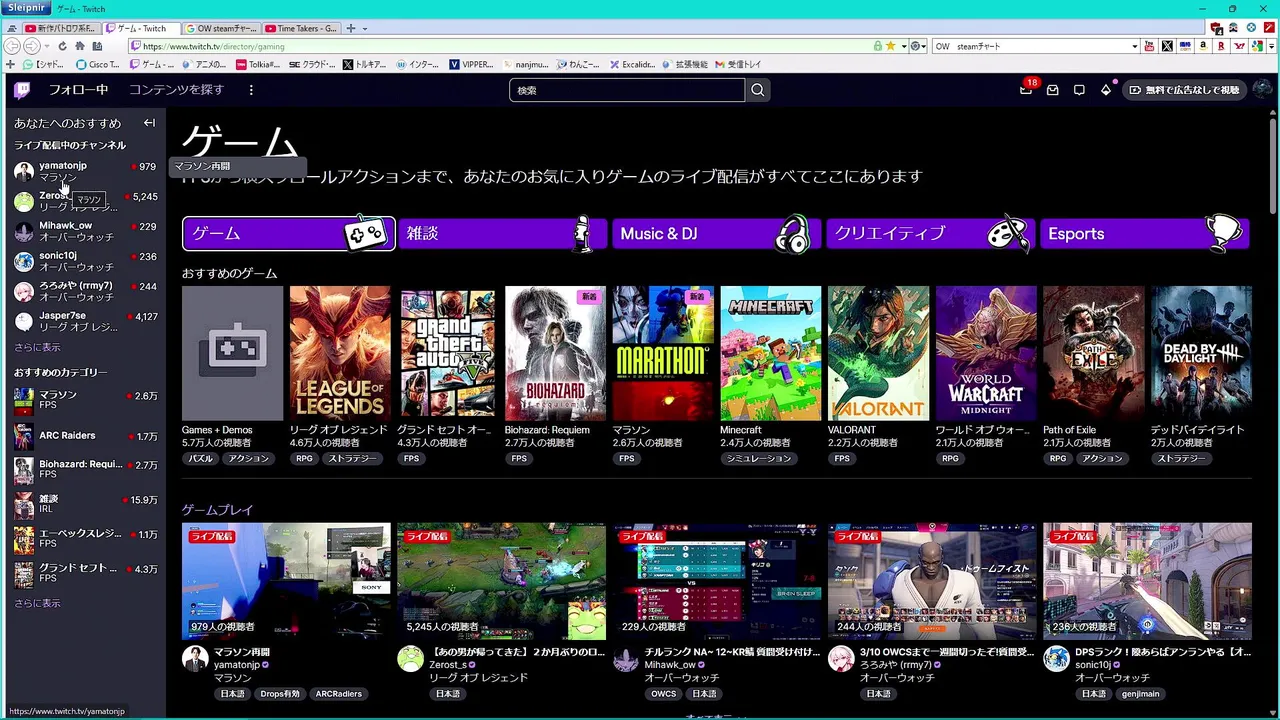
Task: Open the user avatar menu
Action: tap(1262, 90)
